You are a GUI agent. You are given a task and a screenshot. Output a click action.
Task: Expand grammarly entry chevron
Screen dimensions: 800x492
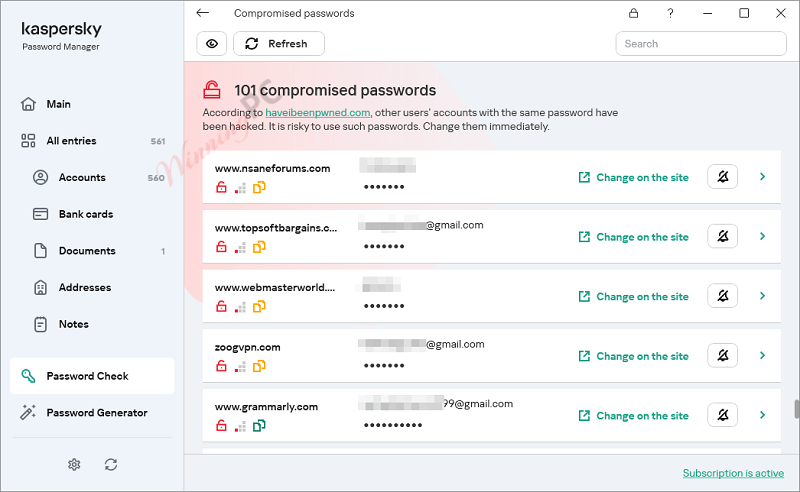(x=762, y=415)
